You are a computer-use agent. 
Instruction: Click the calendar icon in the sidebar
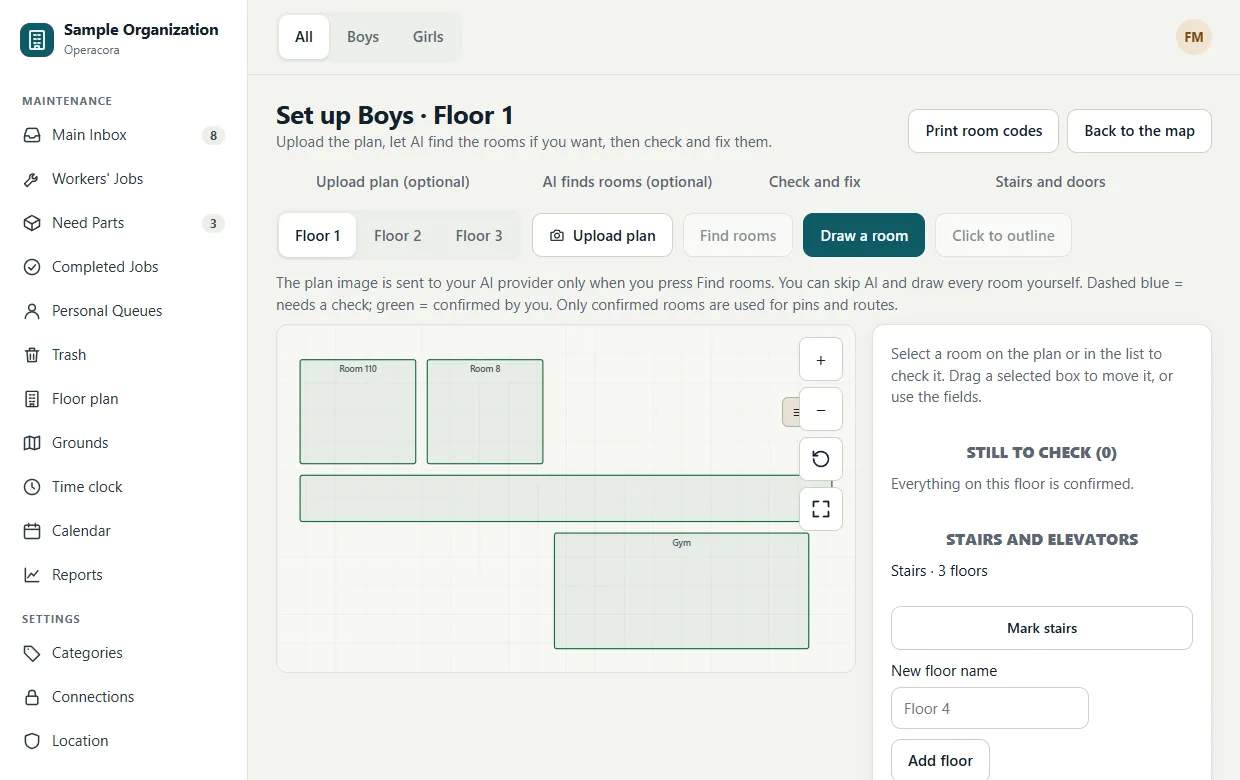coord(32,531)
